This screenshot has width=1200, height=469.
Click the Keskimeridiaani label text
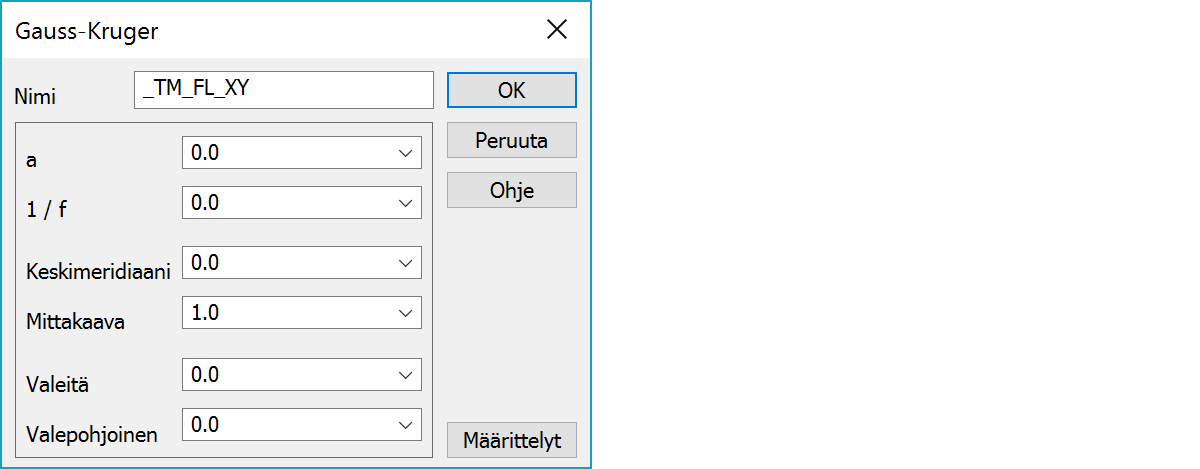[98, 272]
